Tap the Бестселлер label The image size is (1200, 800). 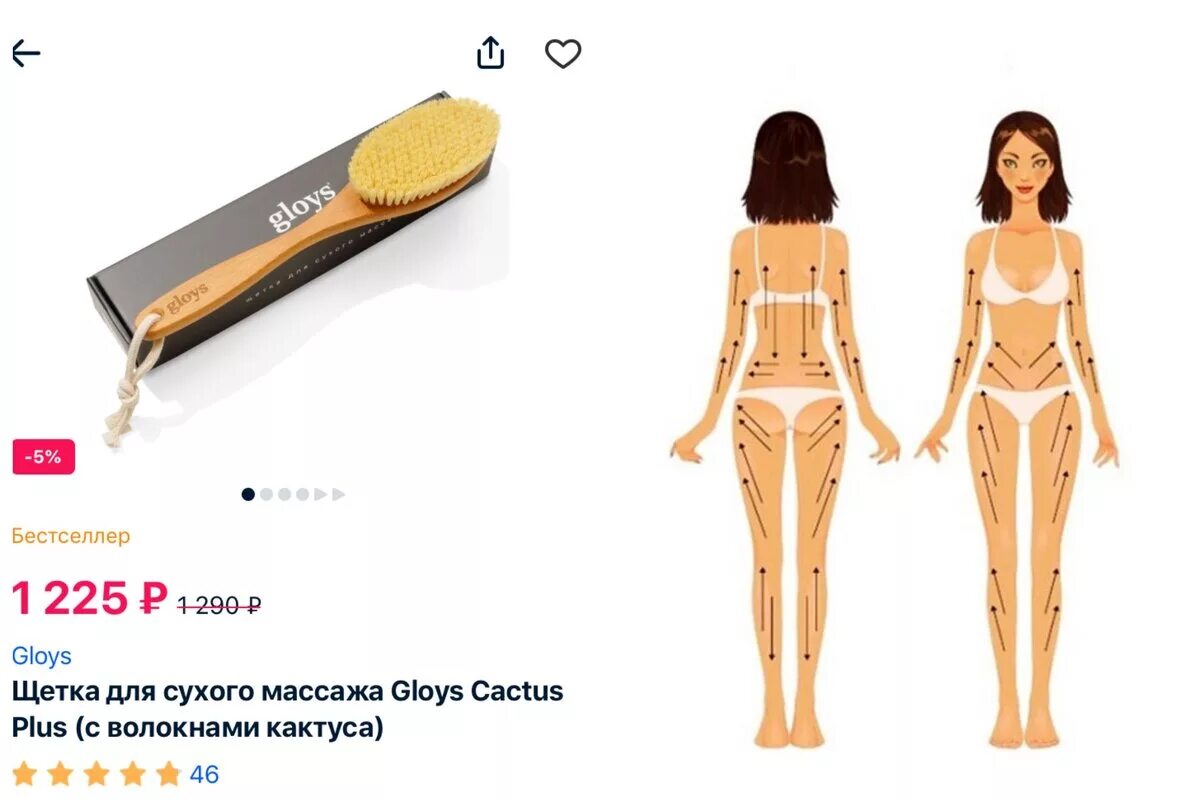coord(71,536)
